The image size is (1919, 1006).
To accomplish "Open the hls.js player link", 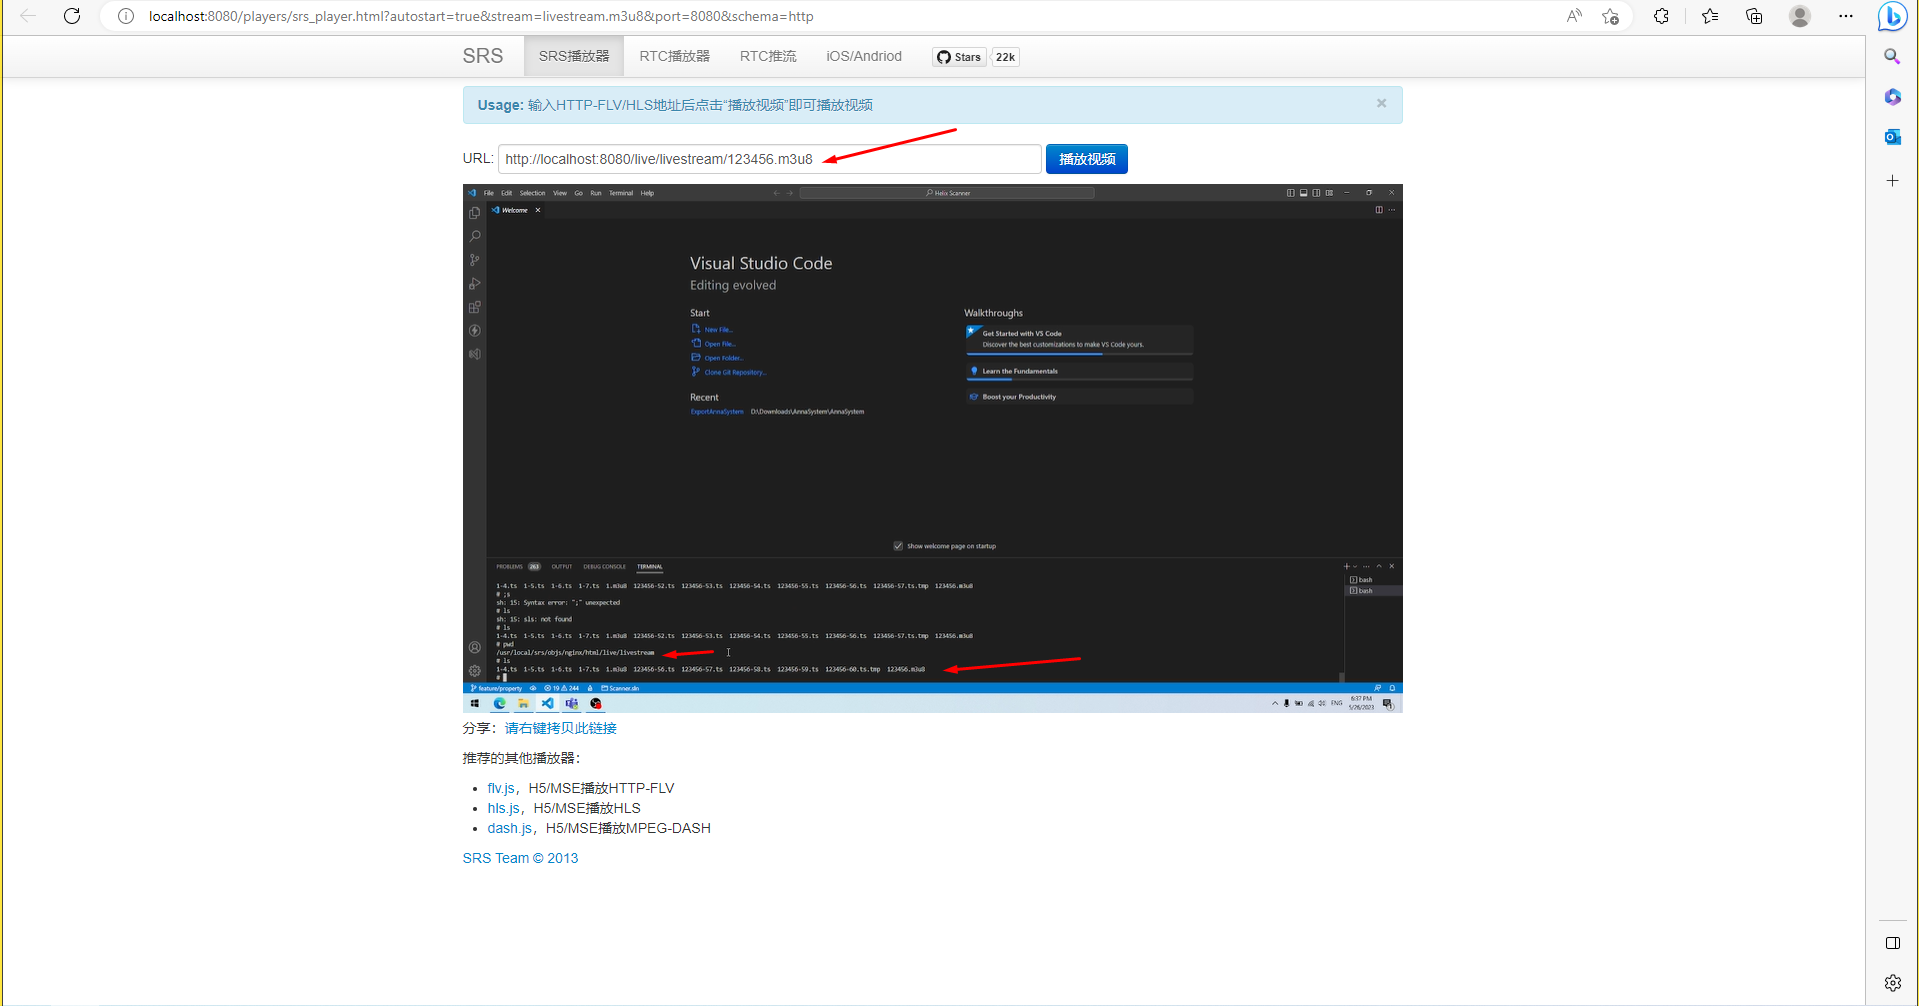I will coord(504,808).
